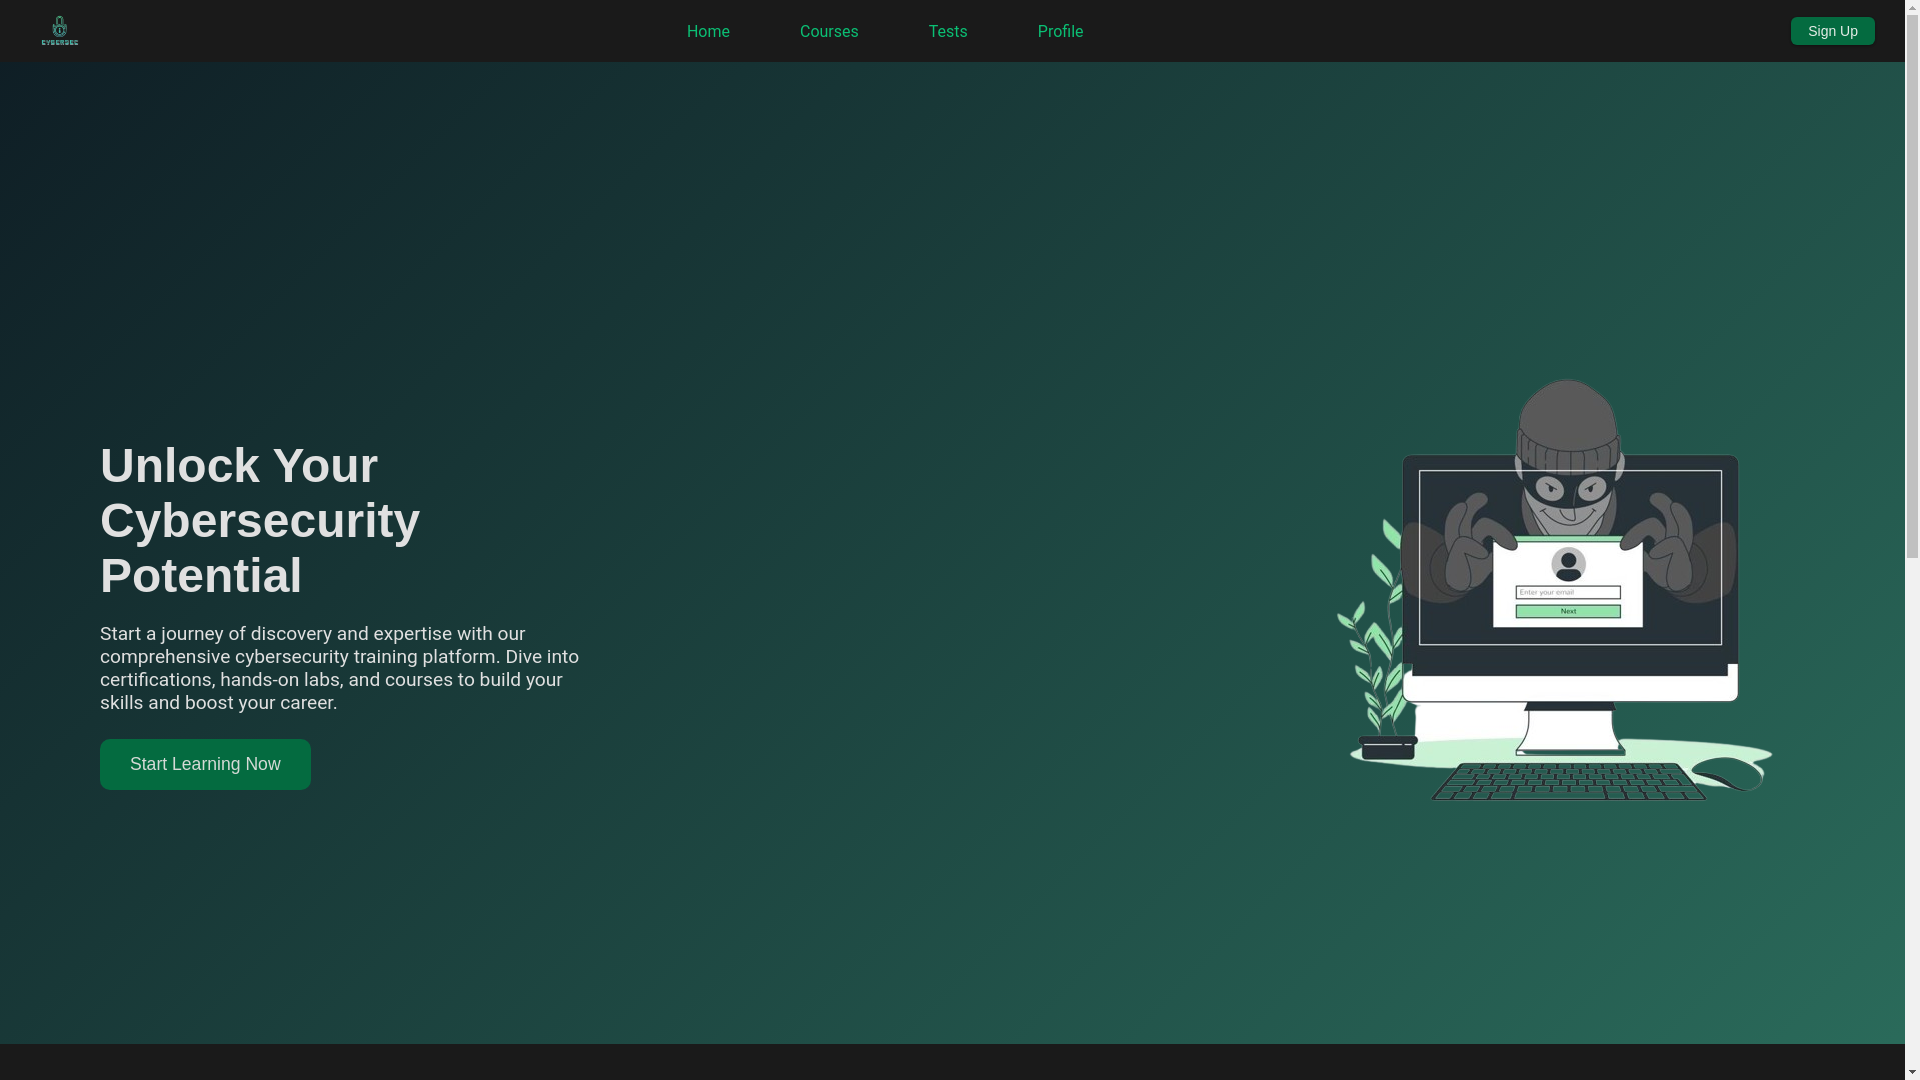Go to the Home nav link
The height and width of the screenshot is (1080, 1920).
click(708, 32)
